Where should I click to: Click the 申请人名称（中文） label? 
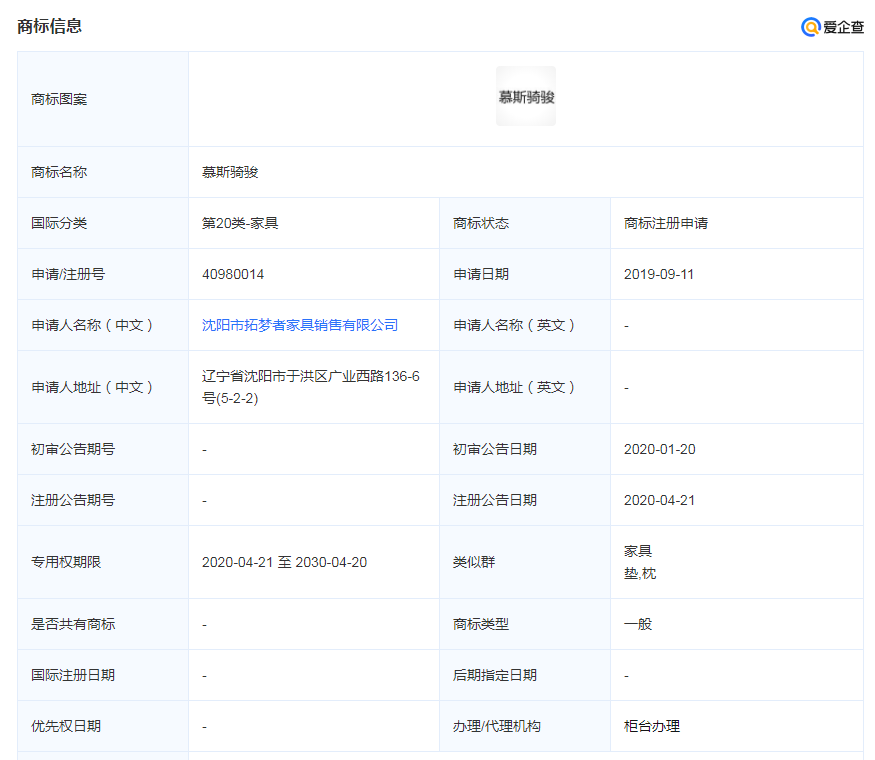92,325
